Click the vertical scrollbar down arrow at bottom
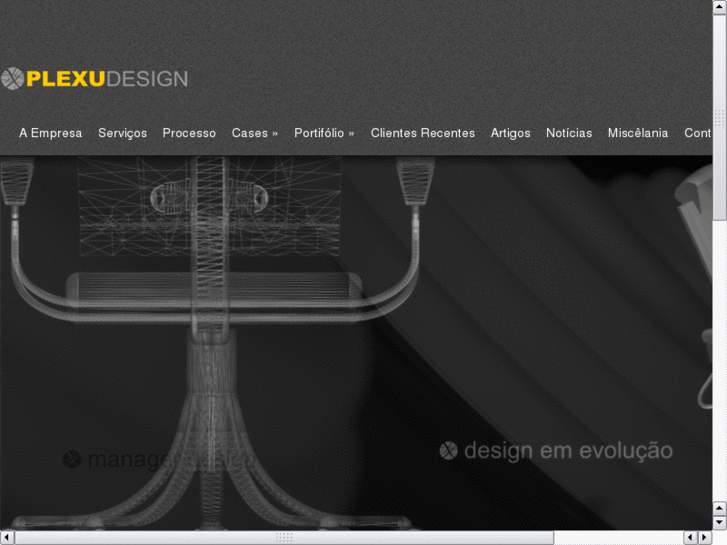The height and width of the screenshot is (545, 727). coord(720,523)
